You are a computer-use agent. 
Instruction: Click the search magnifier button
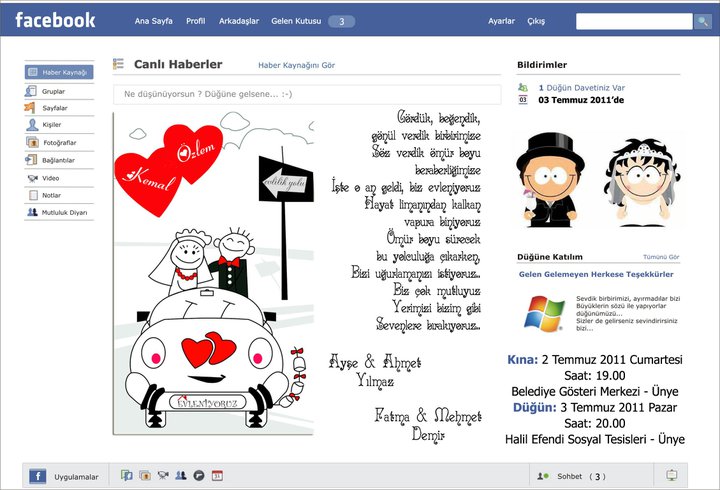click(702, 21)
